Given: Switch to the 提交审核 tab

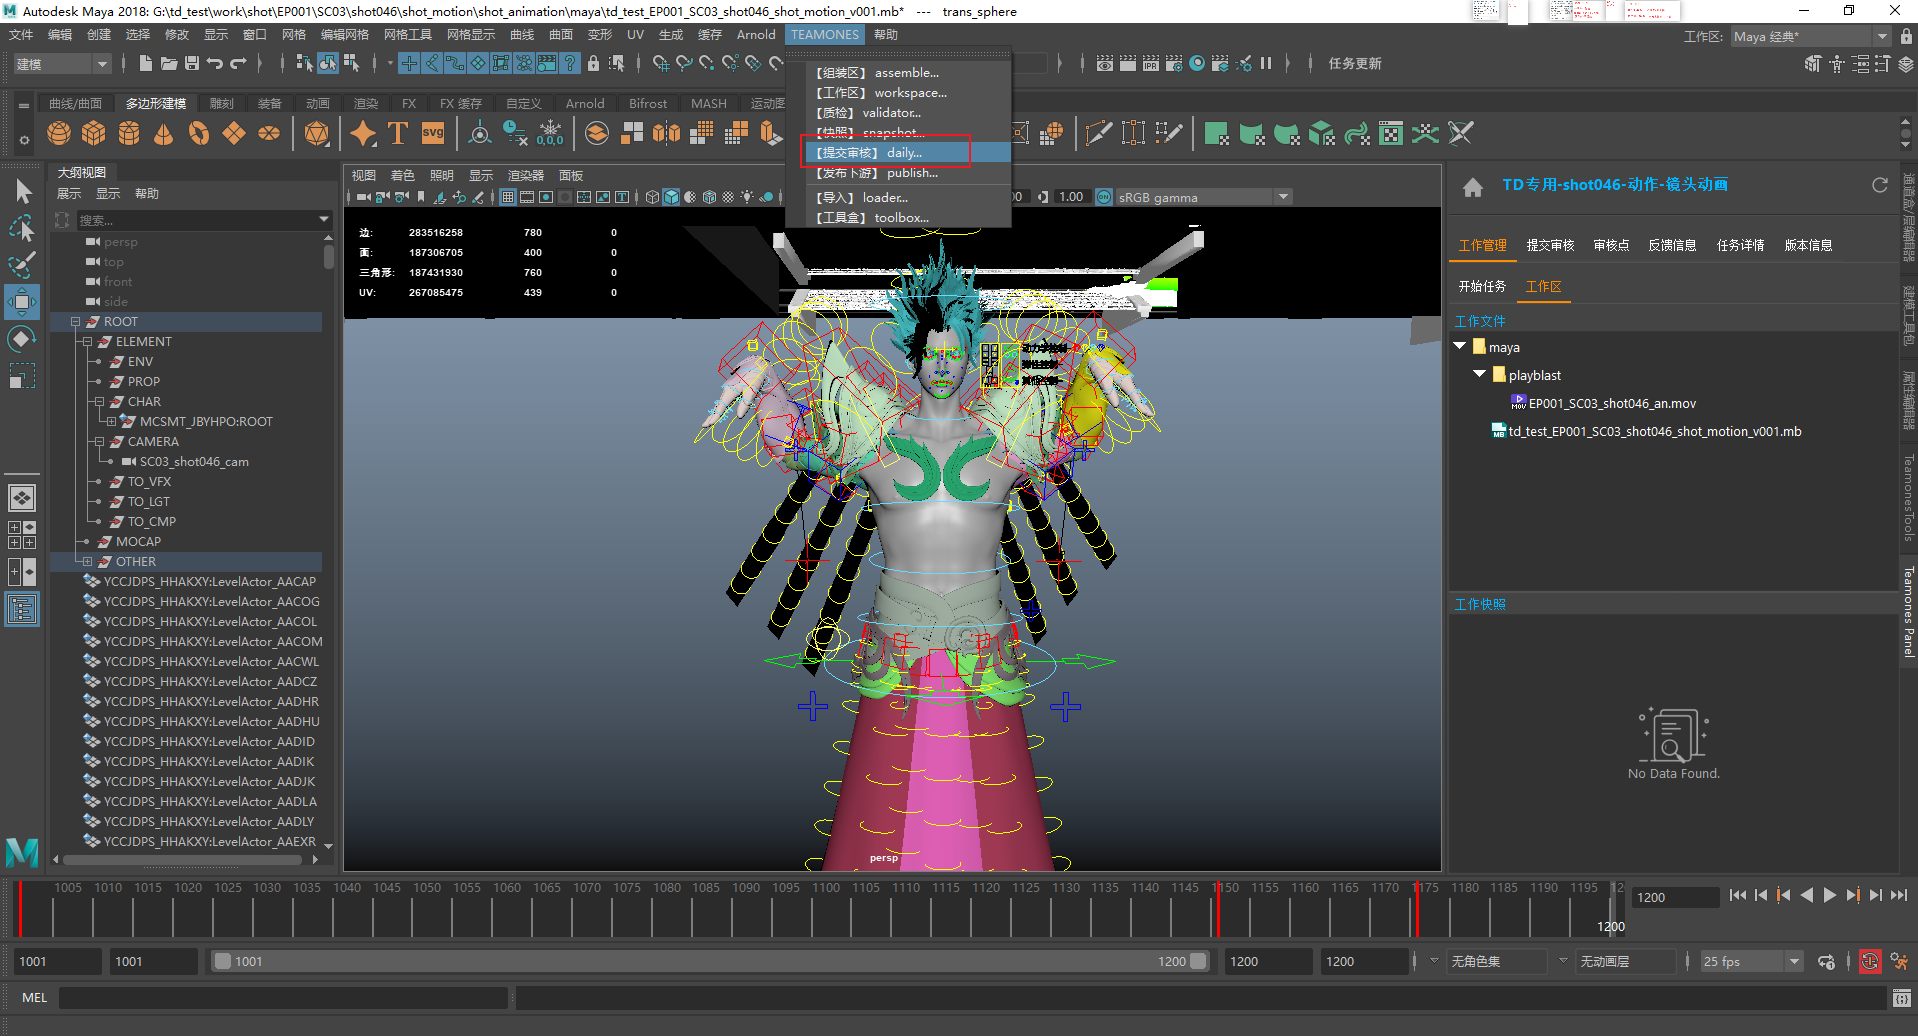Looking at the screenshot, I should (x=1549, y=245).
